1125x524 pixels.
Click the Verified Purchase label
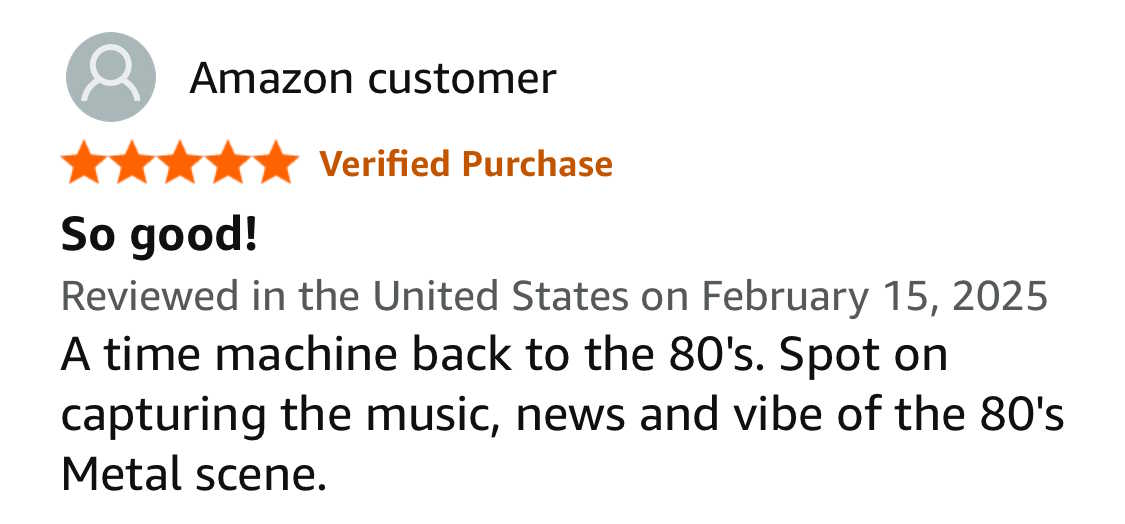(466, 164)
